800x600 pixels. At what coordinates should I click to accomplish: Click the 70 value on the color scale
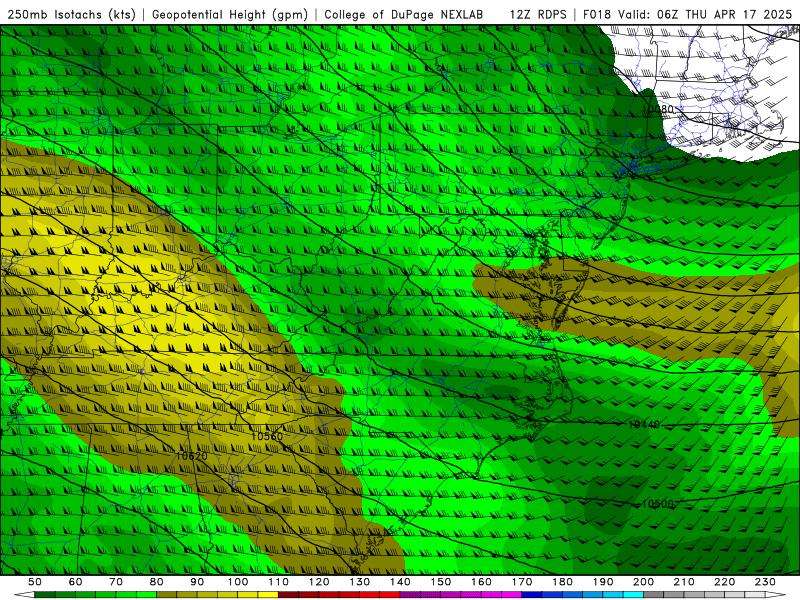tap(116, 582)
